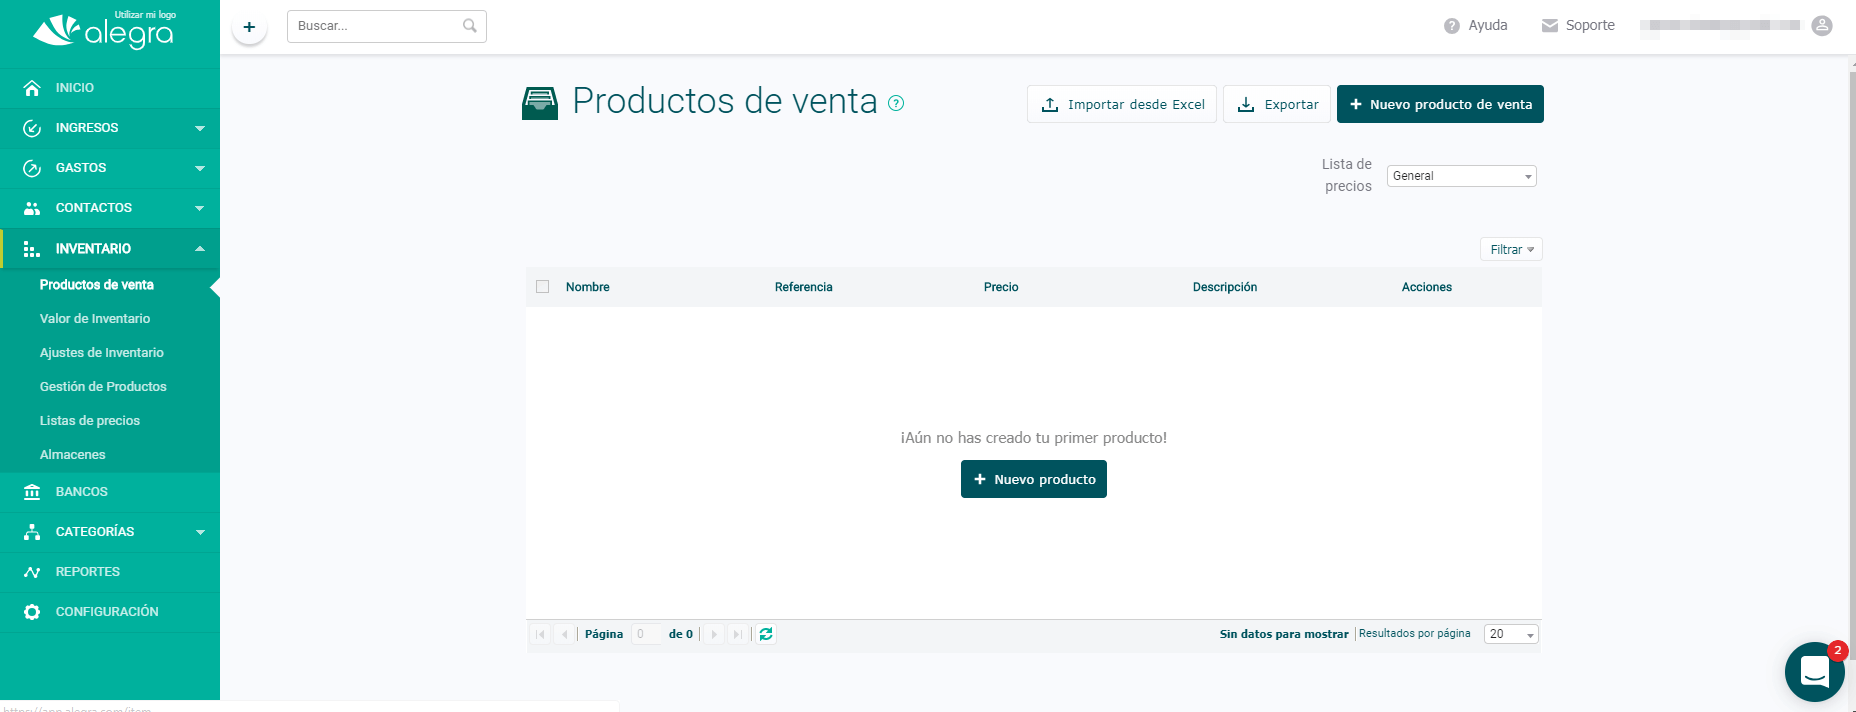Viewport: 1856px width, 712px height.
Task: Click Importar desde Excel button
Action: pyautogui.click(x=1121, y=104)
